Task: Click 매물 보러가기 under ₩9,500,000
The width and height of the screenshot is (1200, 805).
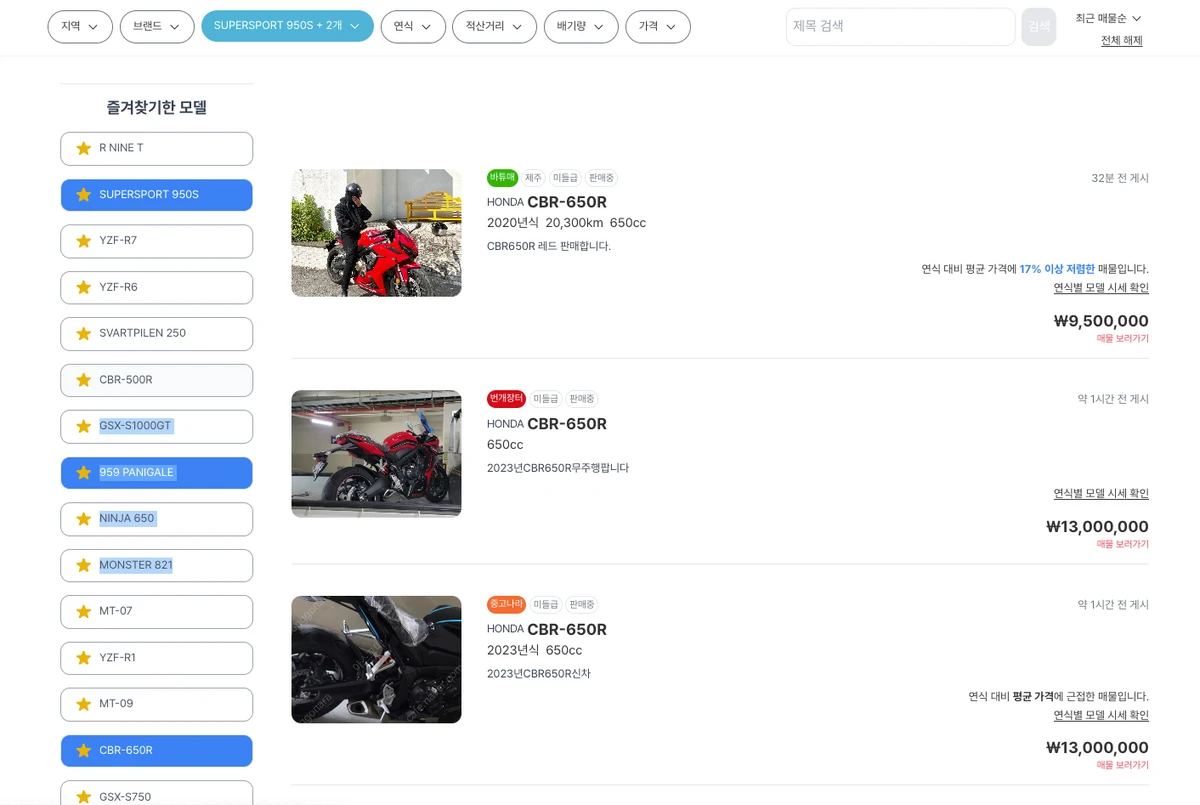Action: point(1122,339)
